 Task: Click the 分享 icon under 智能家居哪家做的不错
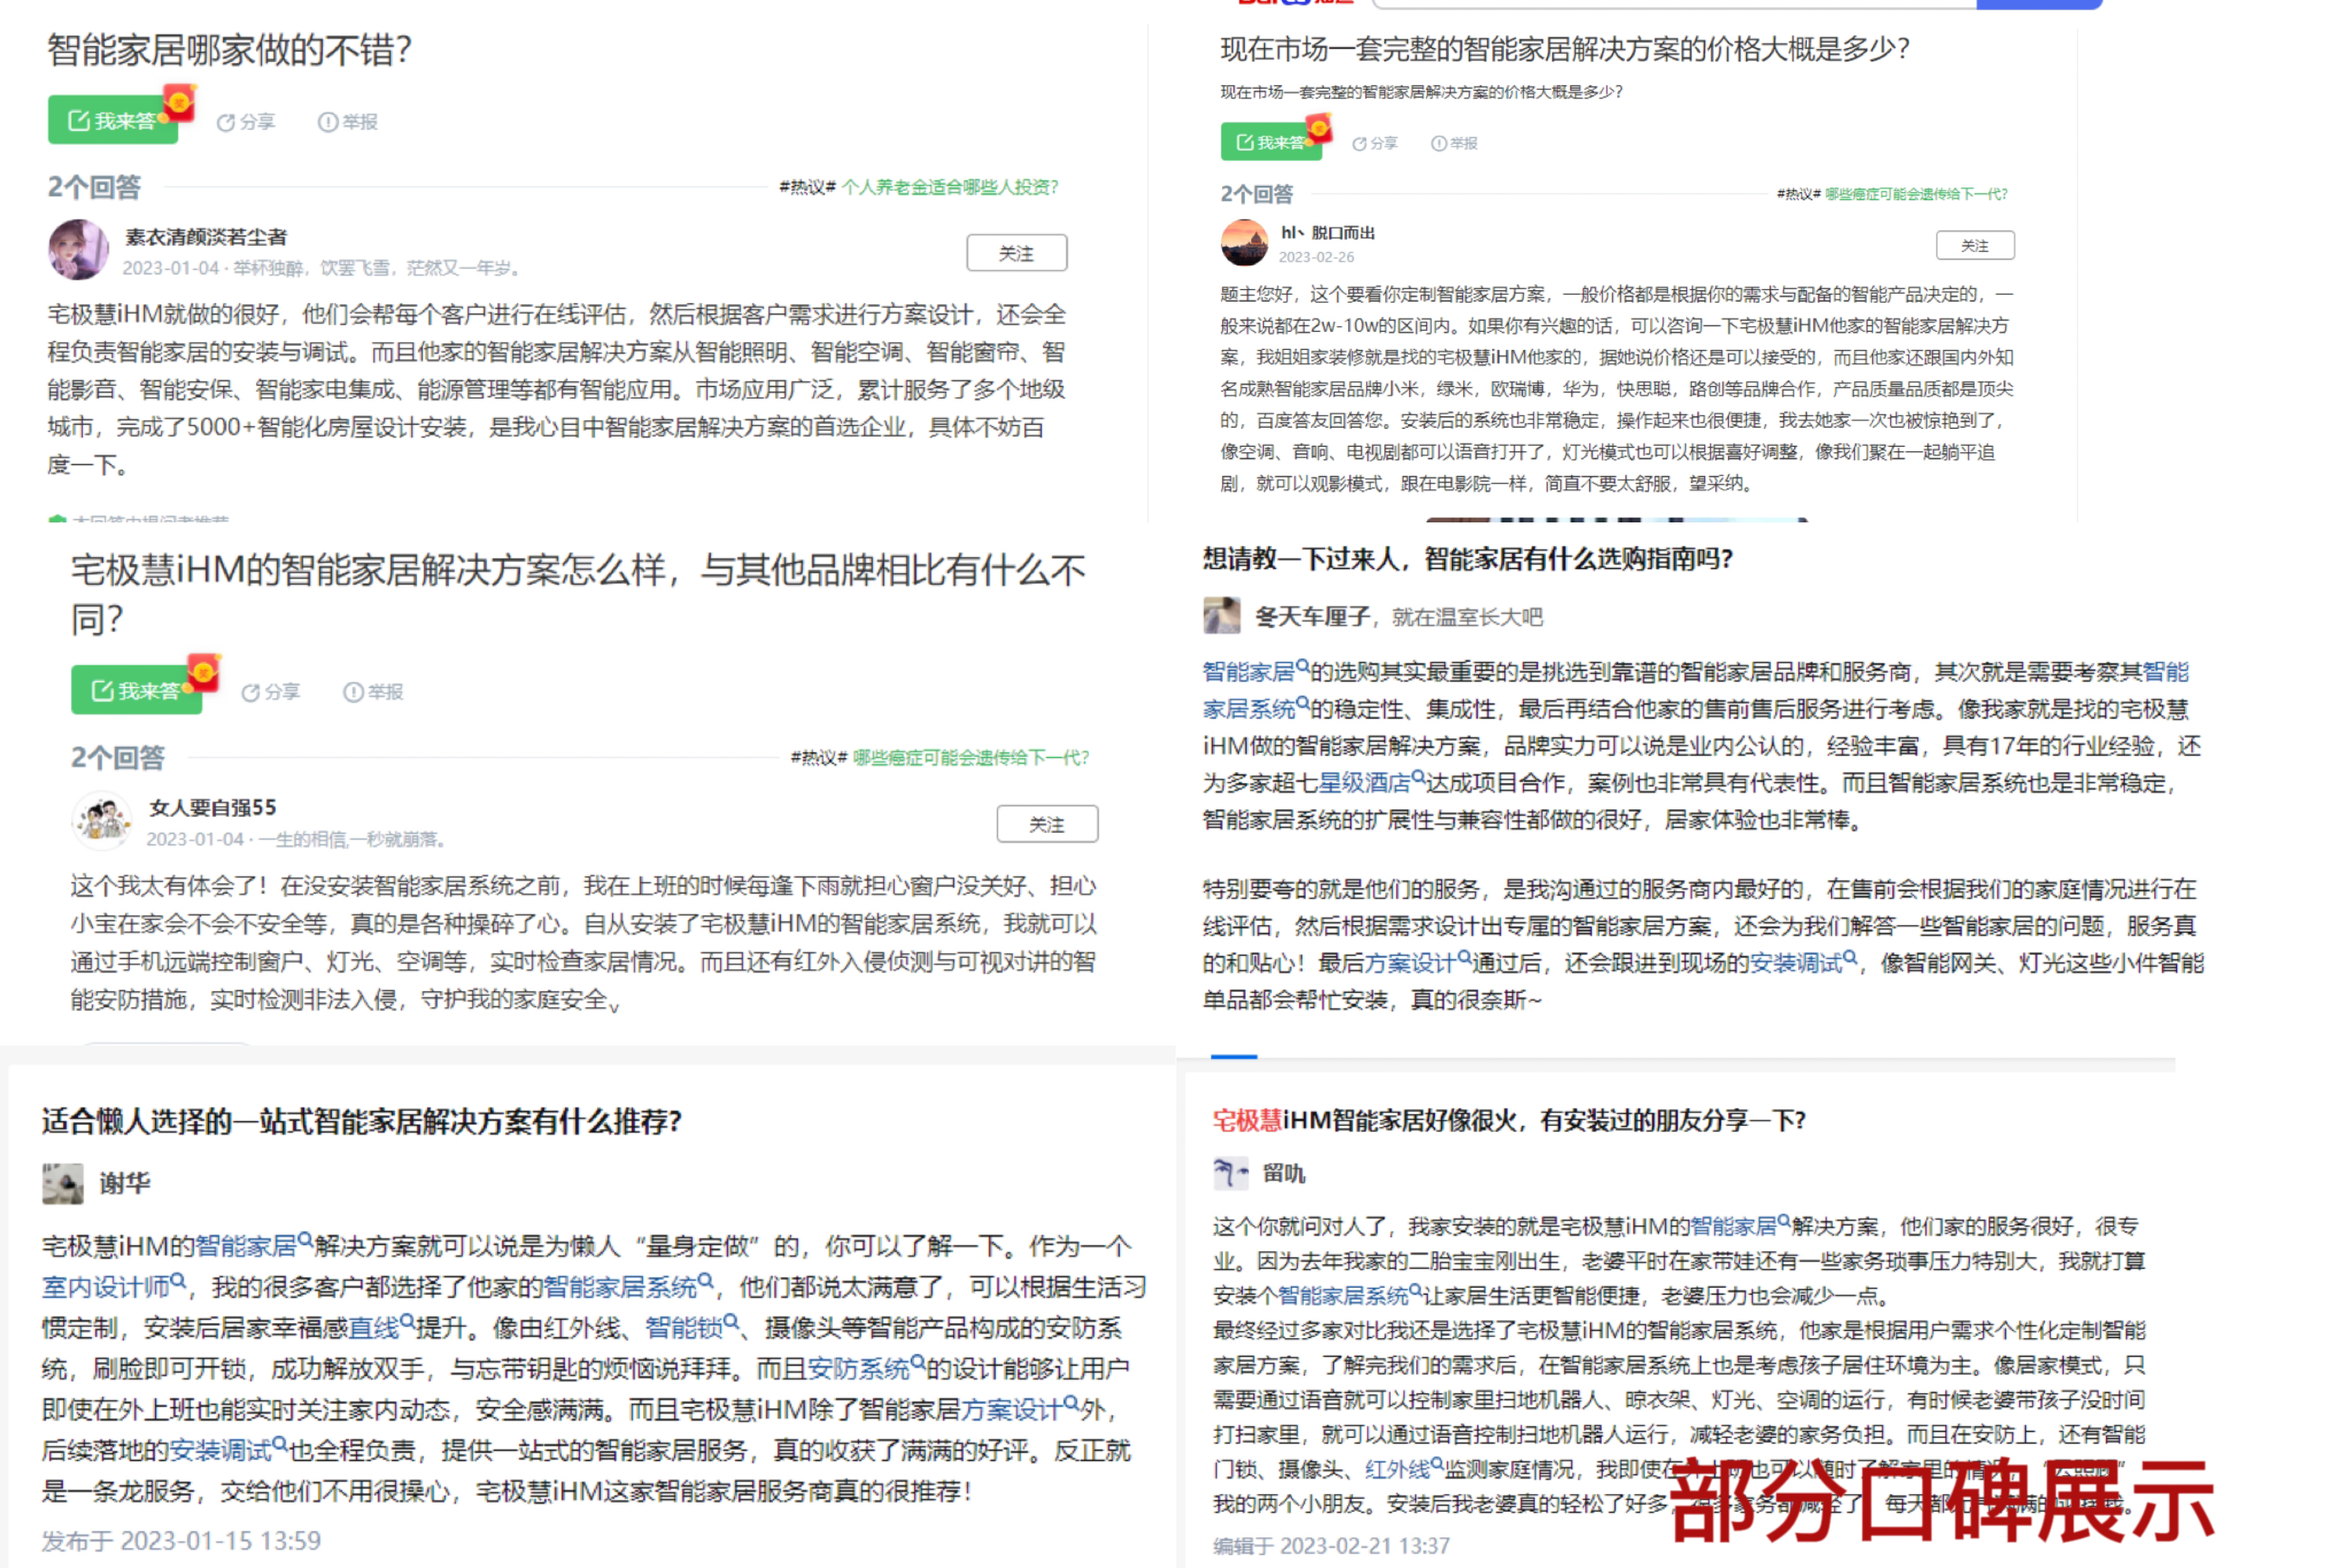tap(245, 122)
